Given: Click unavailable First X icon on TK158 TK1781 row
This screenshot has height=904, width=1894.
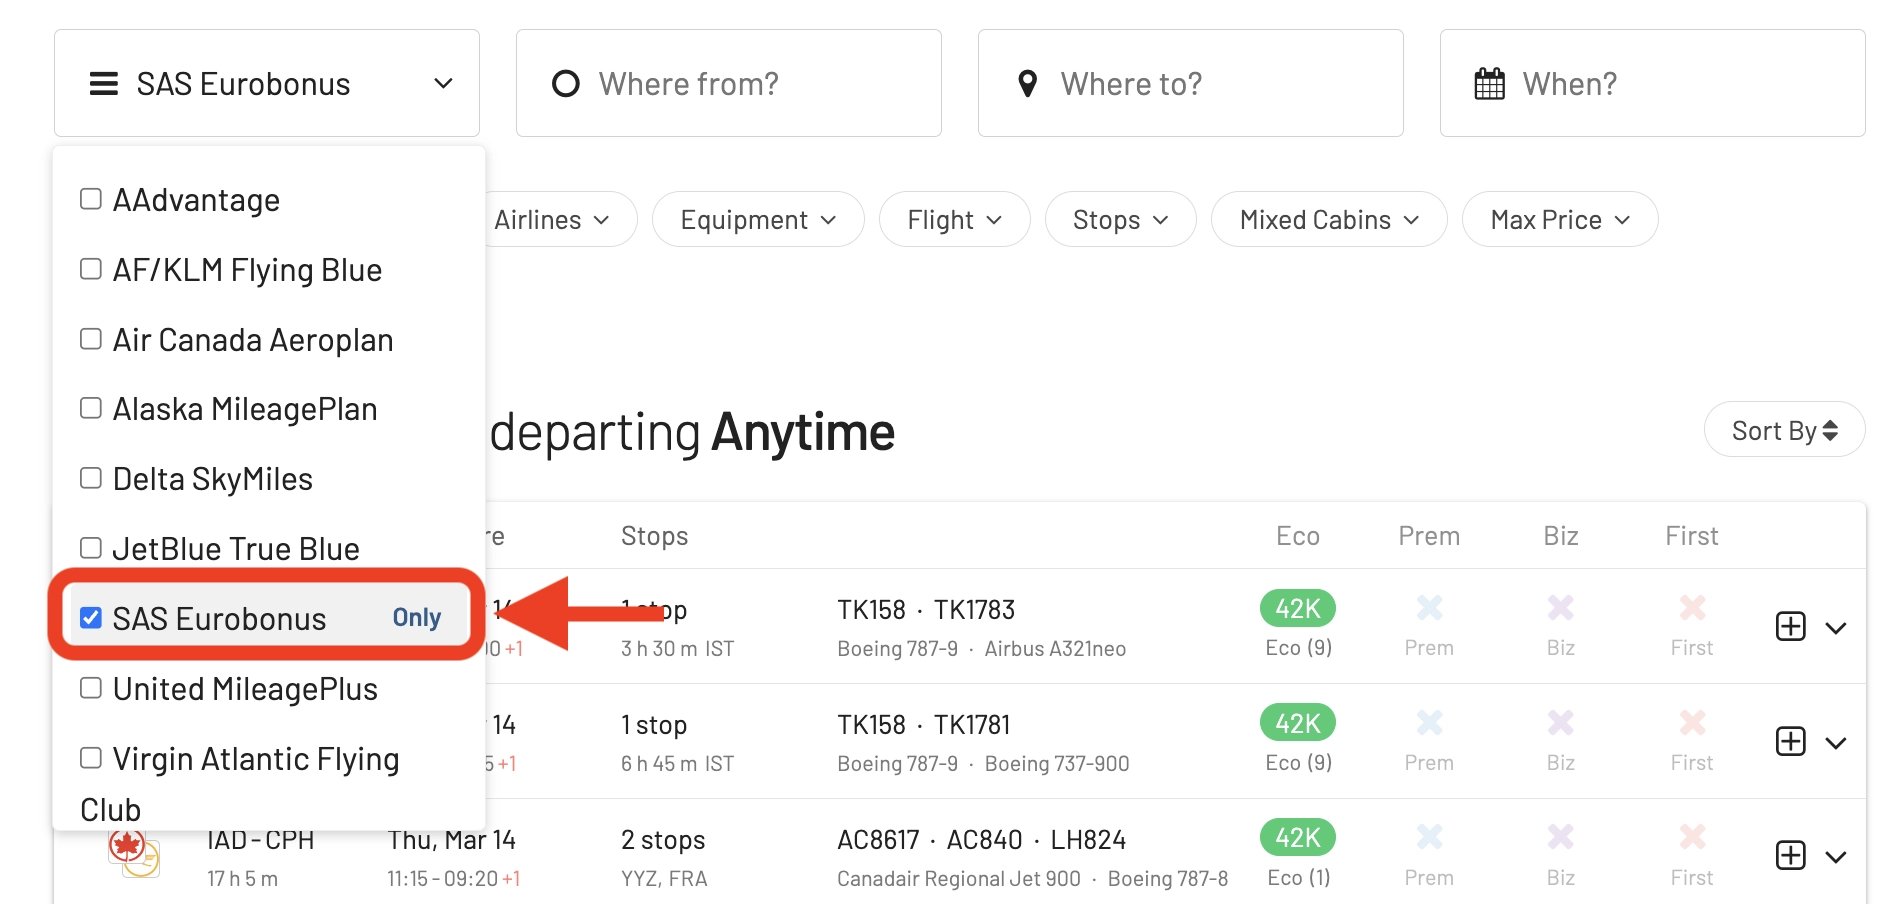Looking at the screenshot, I should click(x=1692, y=722).
